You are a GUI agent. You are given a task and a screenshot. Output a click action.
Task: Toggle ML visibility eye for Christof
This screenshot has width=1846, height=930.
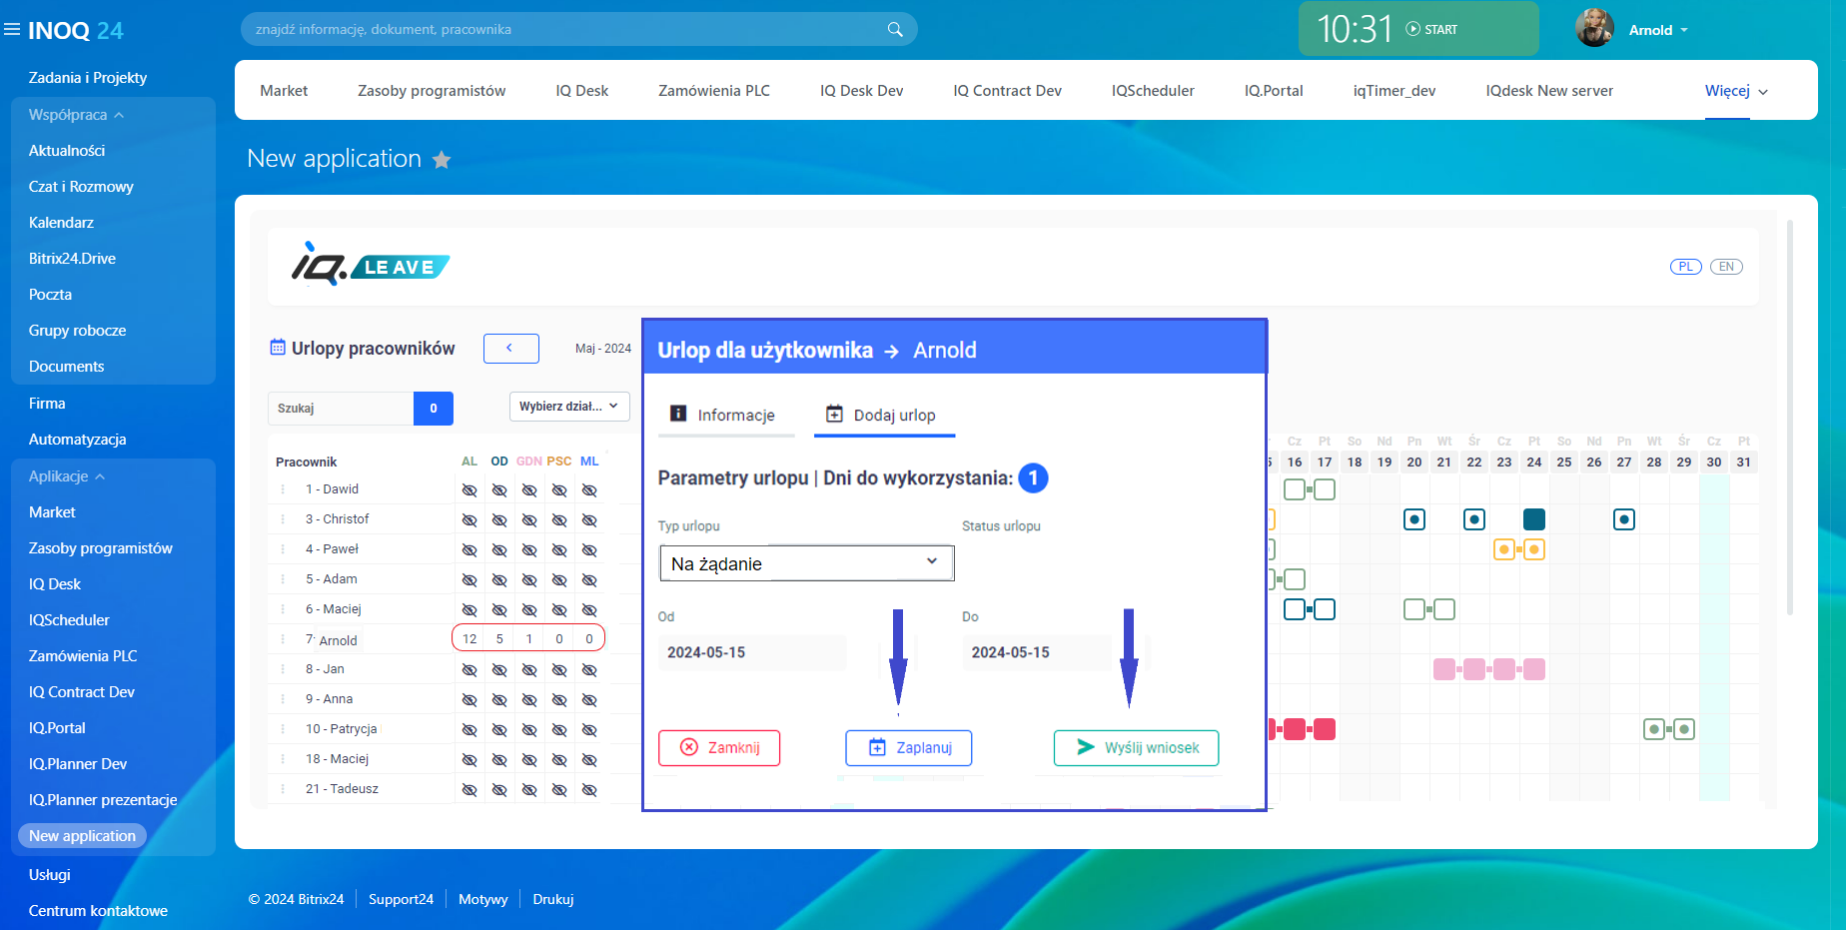pyautogui.click(x=589, y=520)
